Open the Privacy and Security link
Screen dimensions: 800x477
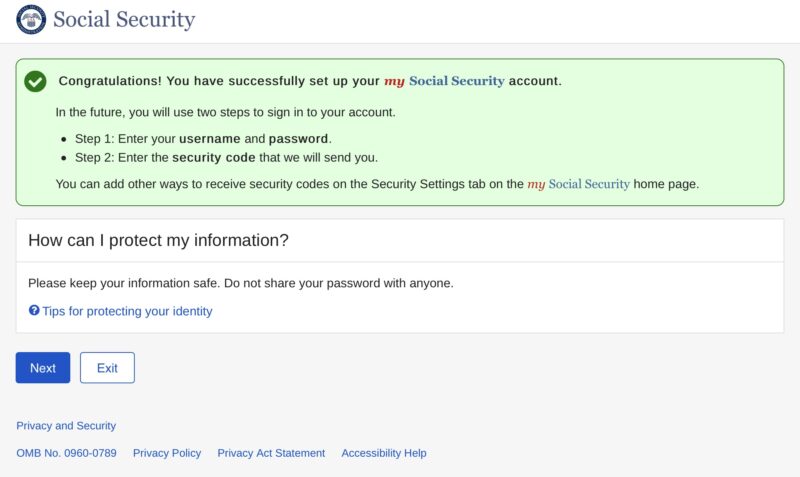coord(66,425)
